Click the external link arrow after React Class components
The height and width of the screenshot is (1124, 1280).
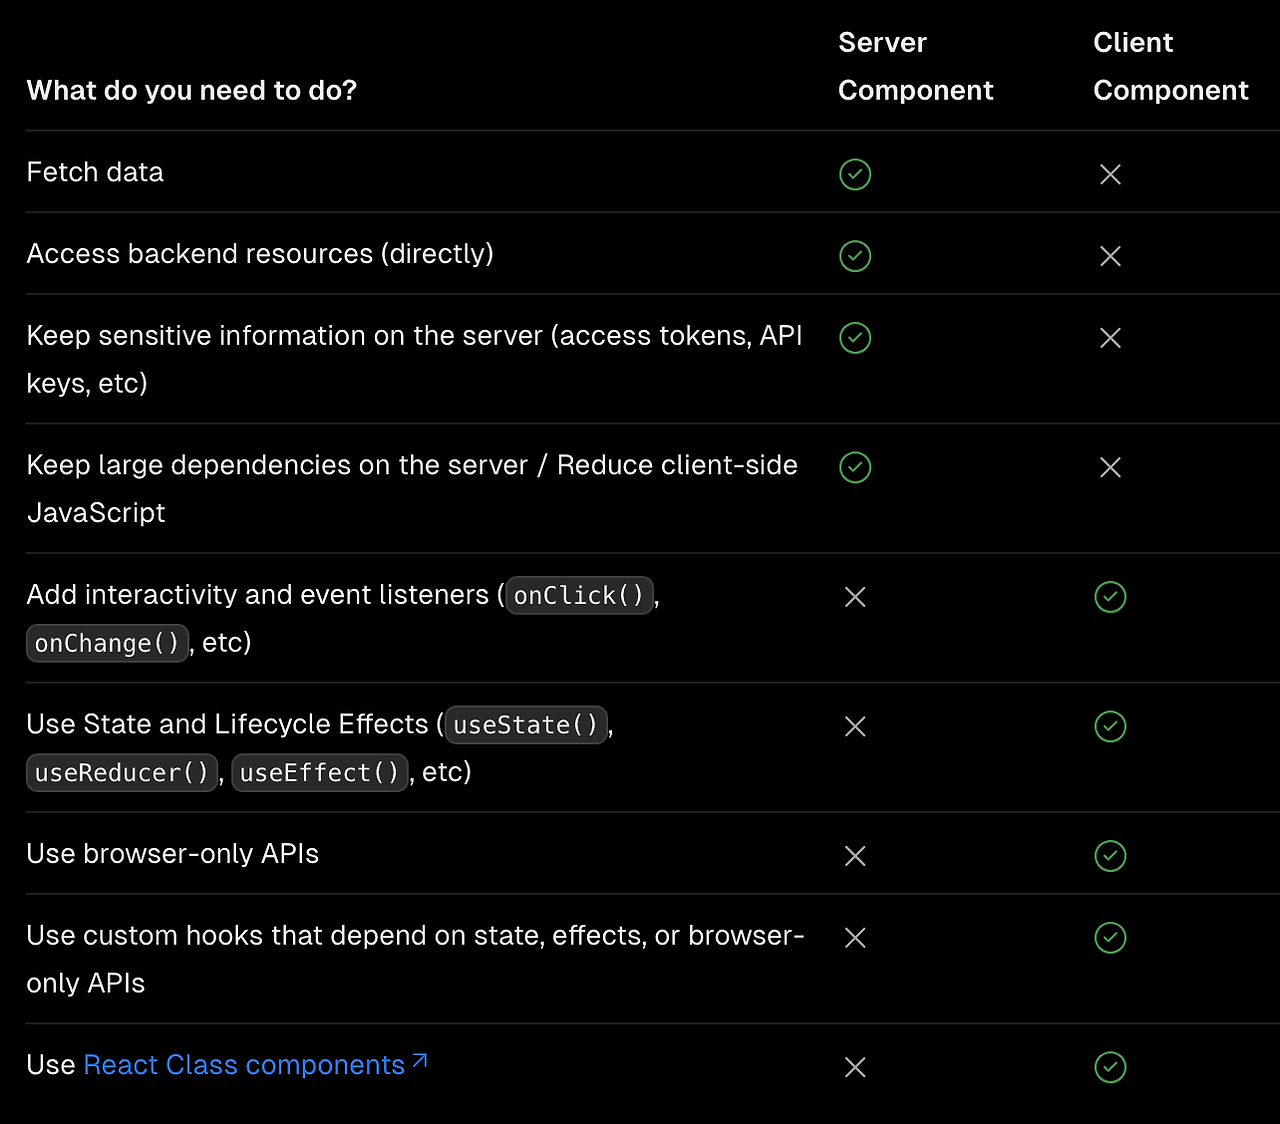point(420,1061)
